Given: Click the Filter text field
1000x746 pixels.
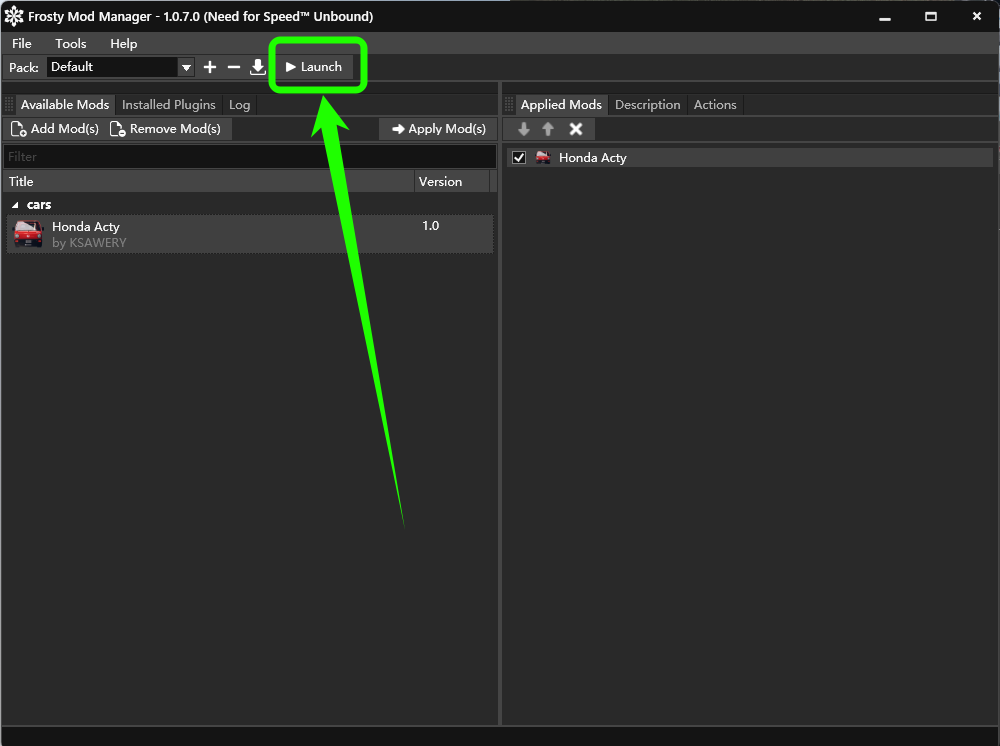Looking at the screenshot, I should [x=250, y=157].
